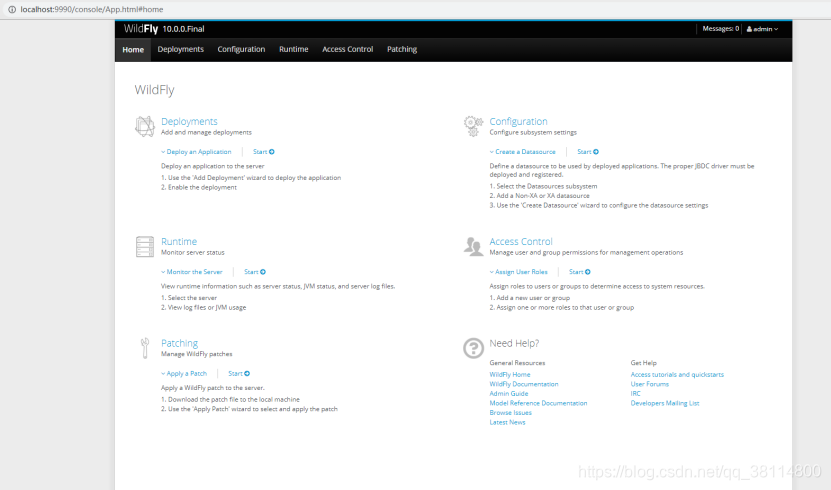Start the Deploy an Application wizard
The width and height of the screenshot is (831, 490).
(x=263, y=152)
